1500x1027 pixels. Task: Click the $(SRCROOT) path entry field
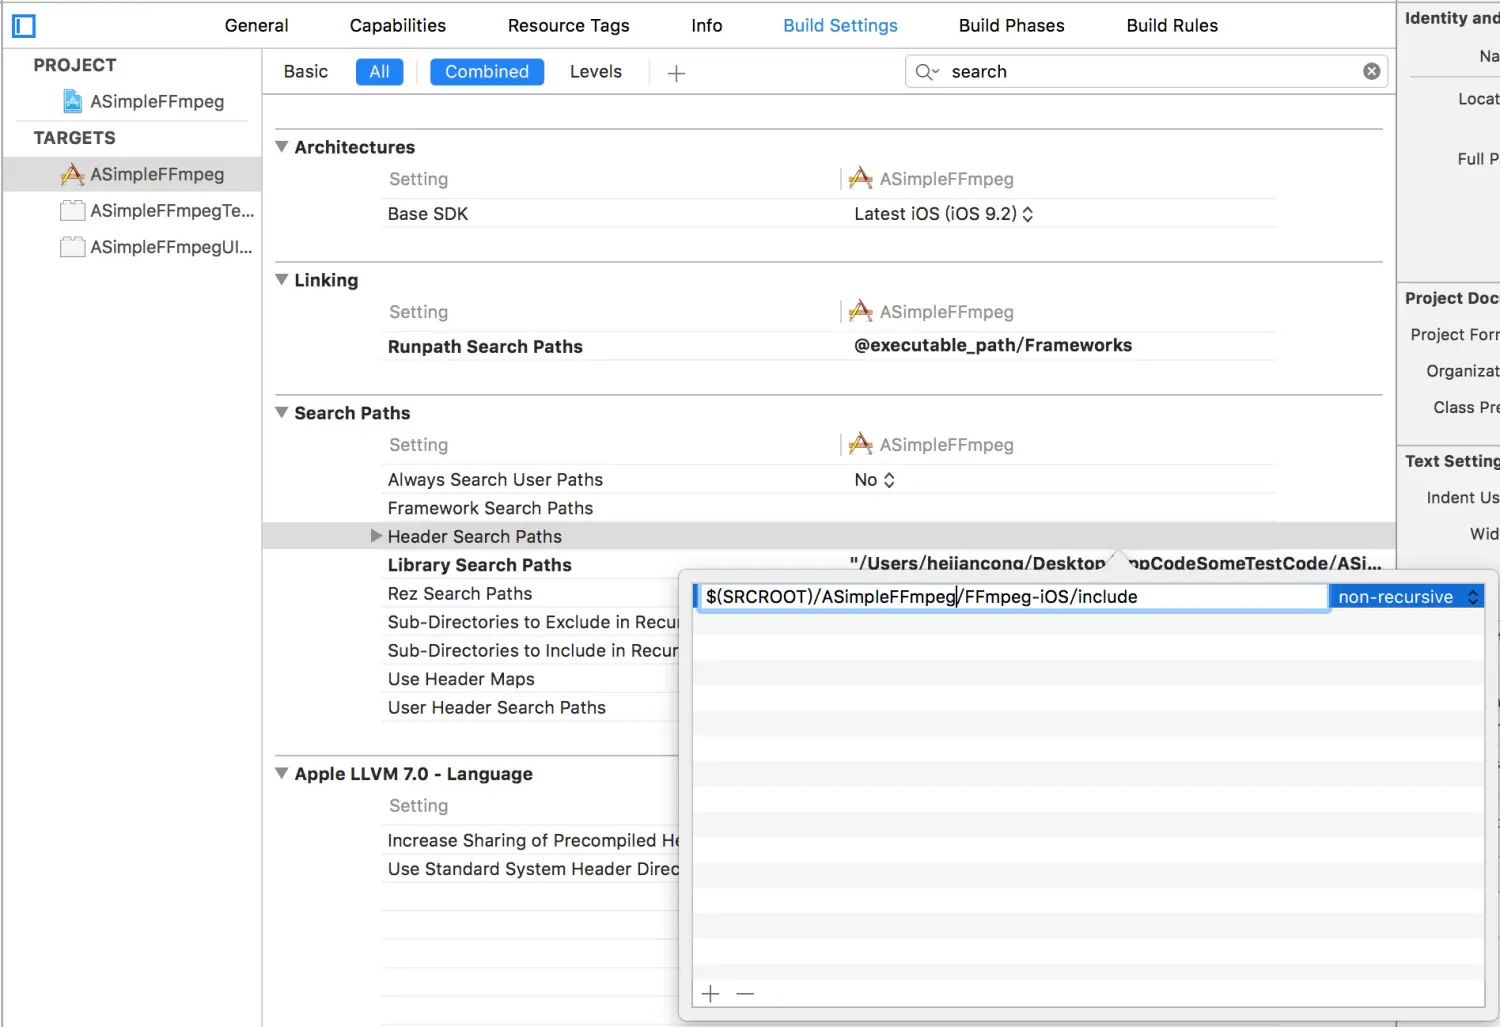pos(1012,597)
